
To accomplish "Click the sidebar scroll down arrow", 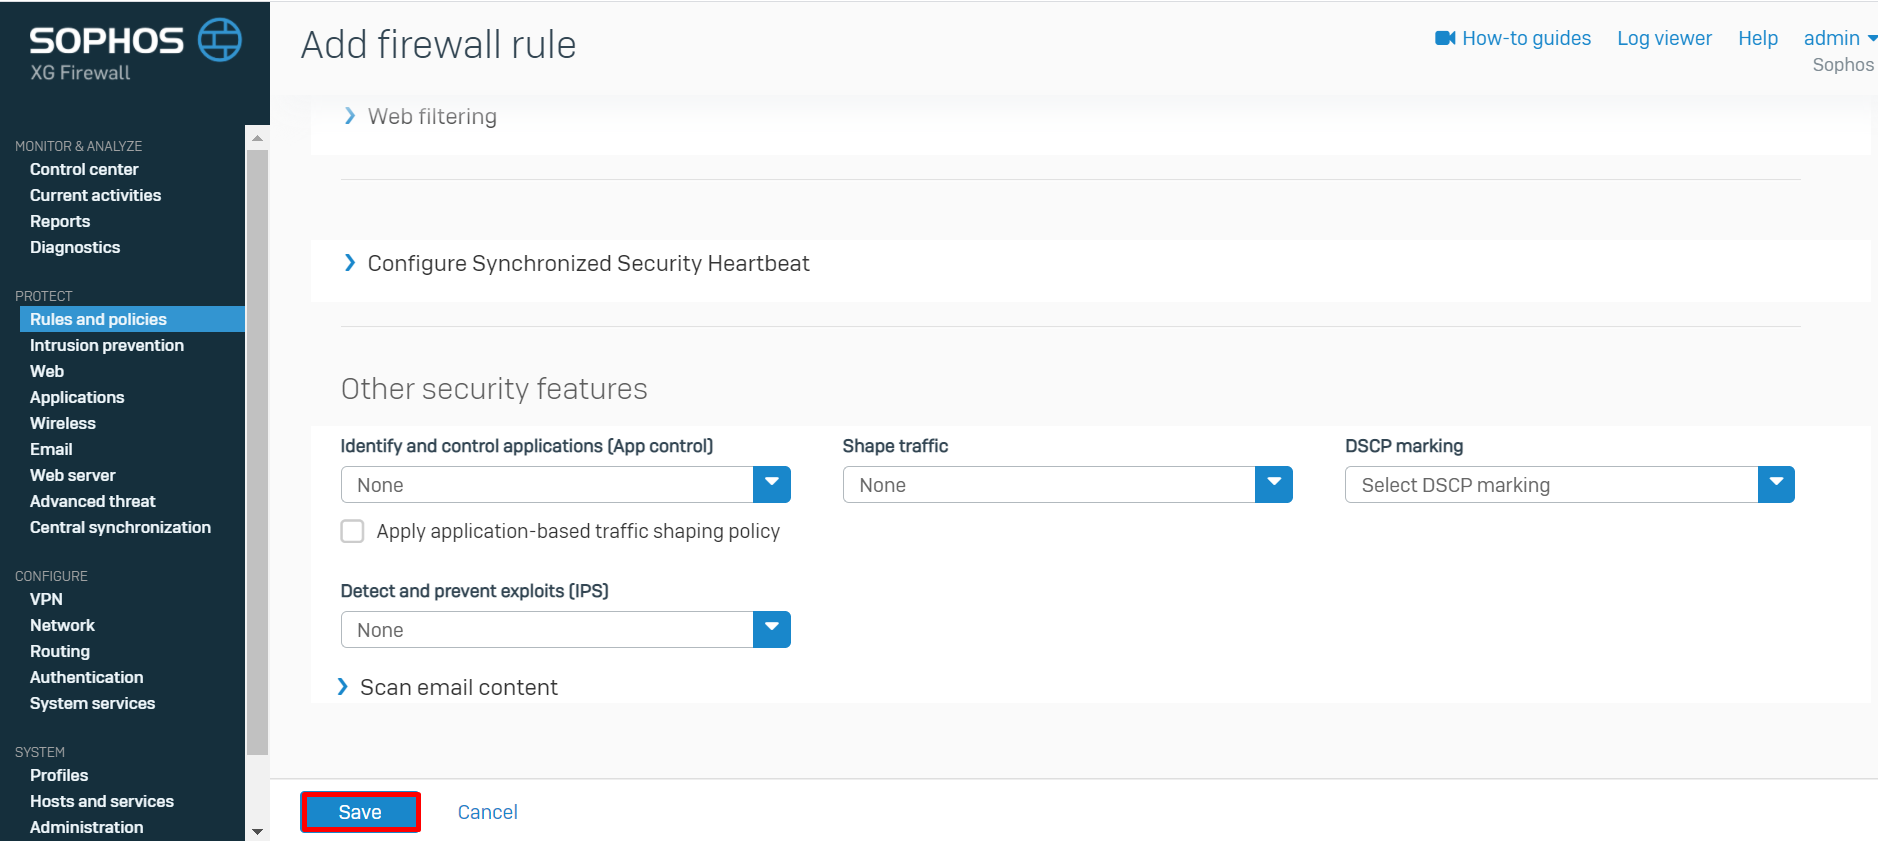I will click(x=258, y=831).
